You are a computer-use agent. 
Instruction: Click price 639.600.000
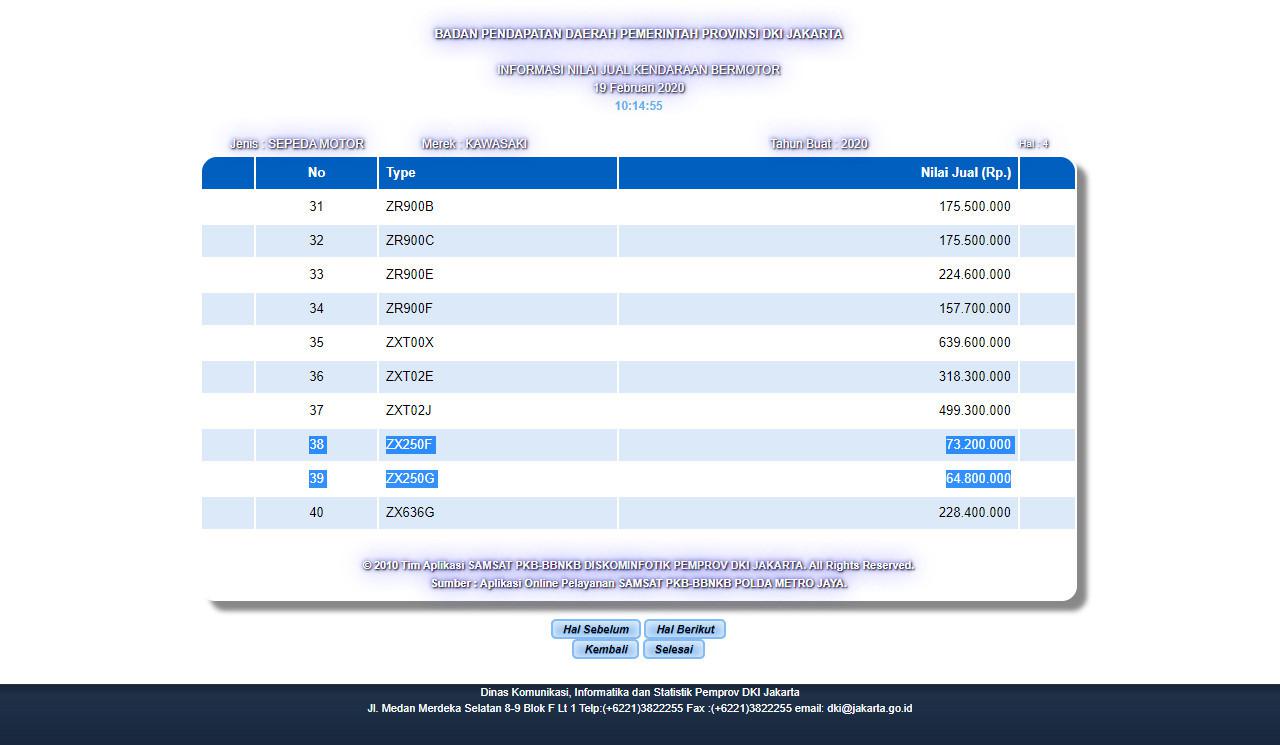pos(975,343)
